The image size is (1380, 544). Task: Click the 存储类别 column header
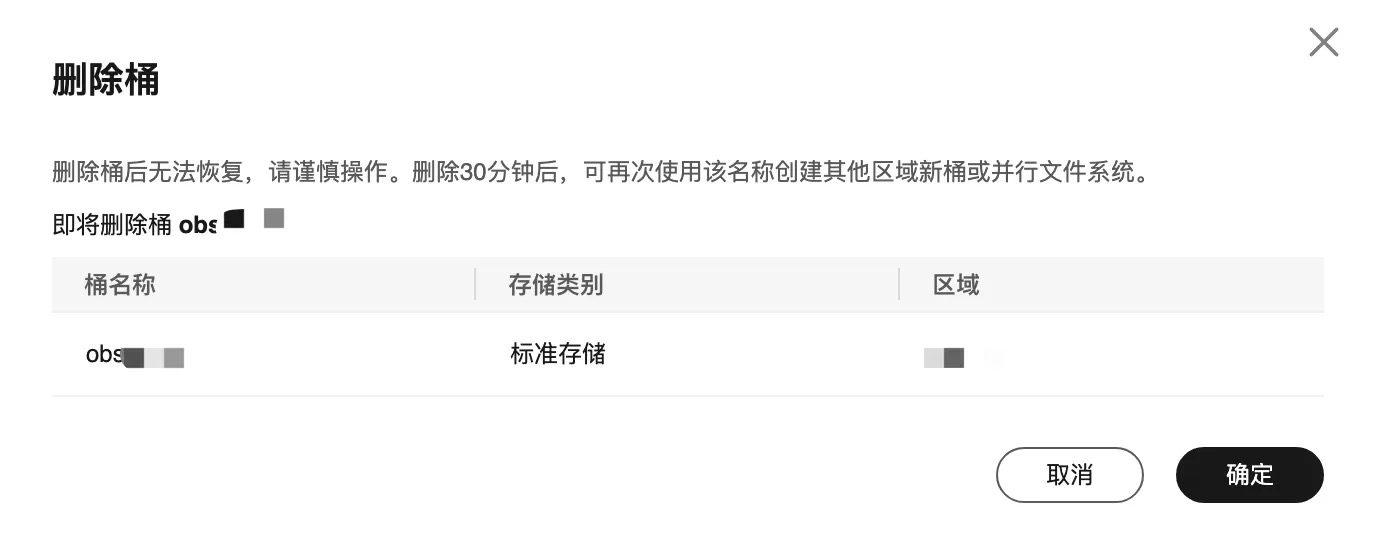[x=555, y=285]
